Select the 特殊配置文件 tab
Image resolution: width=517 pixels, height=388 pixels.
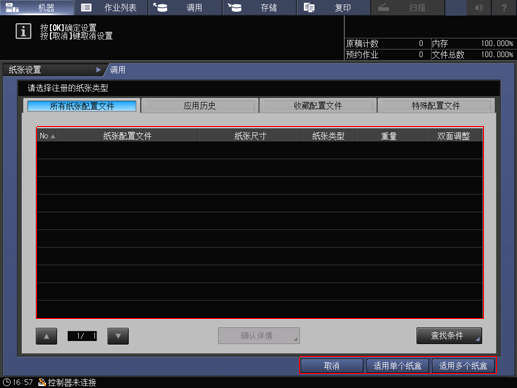tap(436, 106)
